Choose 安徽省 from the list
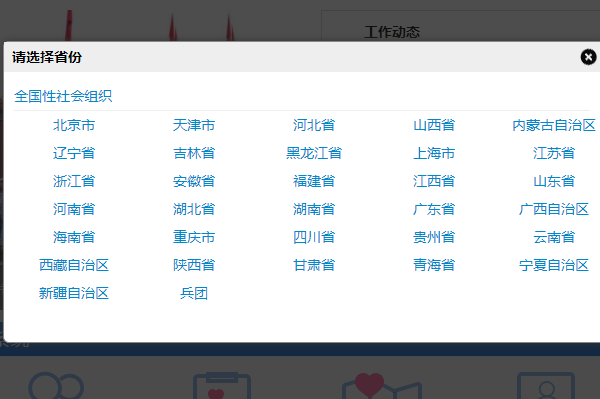Image resolution: width=600 pixels, height=399 pixels. [x=194, y=181]
